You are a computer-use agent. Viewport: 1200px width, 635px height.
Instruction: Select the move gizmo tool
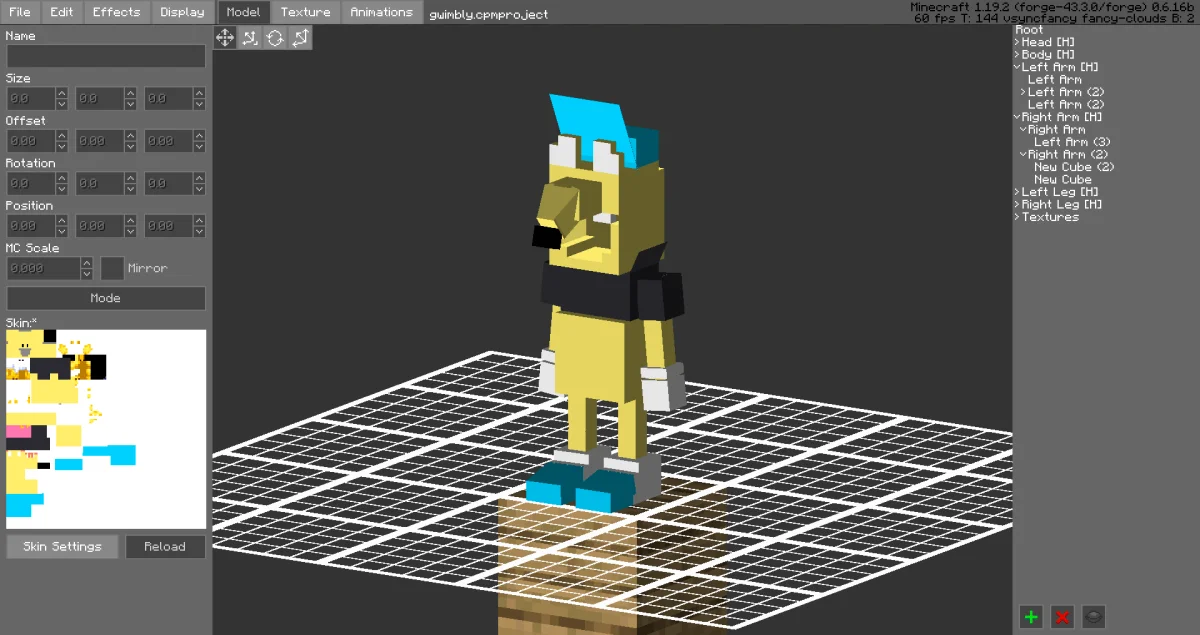click(x=225, y=38)
